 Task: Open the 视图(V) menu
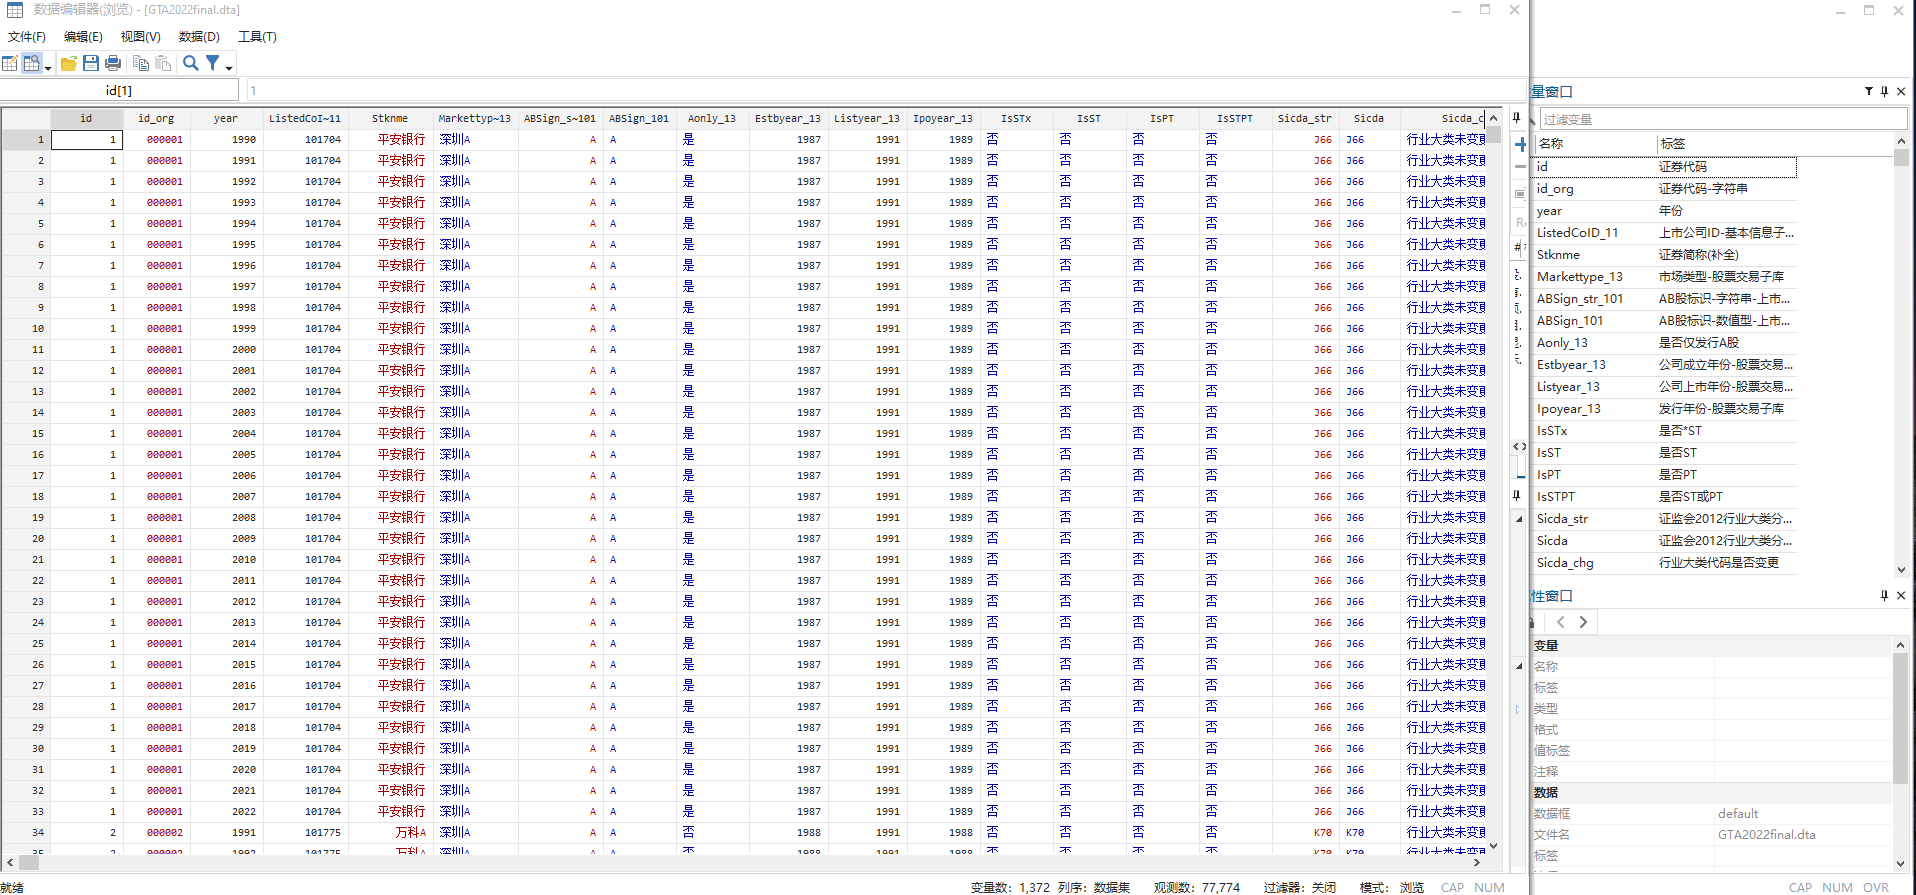pos(141,37)
